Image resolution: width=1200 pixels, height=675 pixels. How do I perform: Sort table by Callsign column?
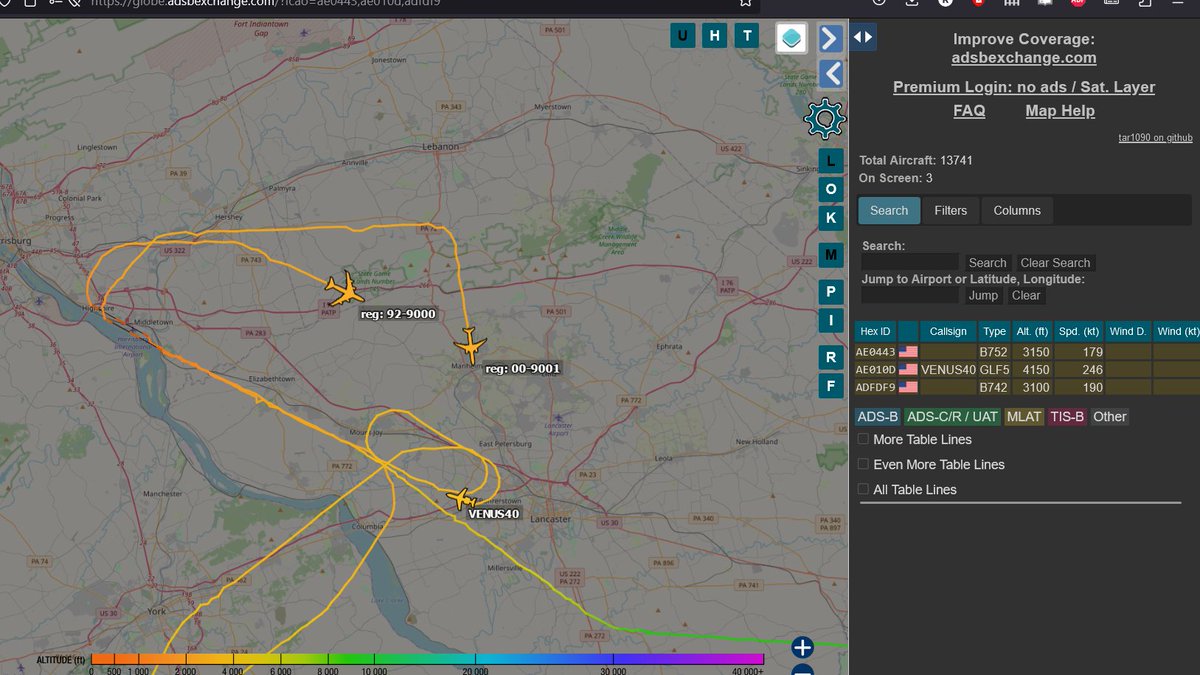[948, 331]
